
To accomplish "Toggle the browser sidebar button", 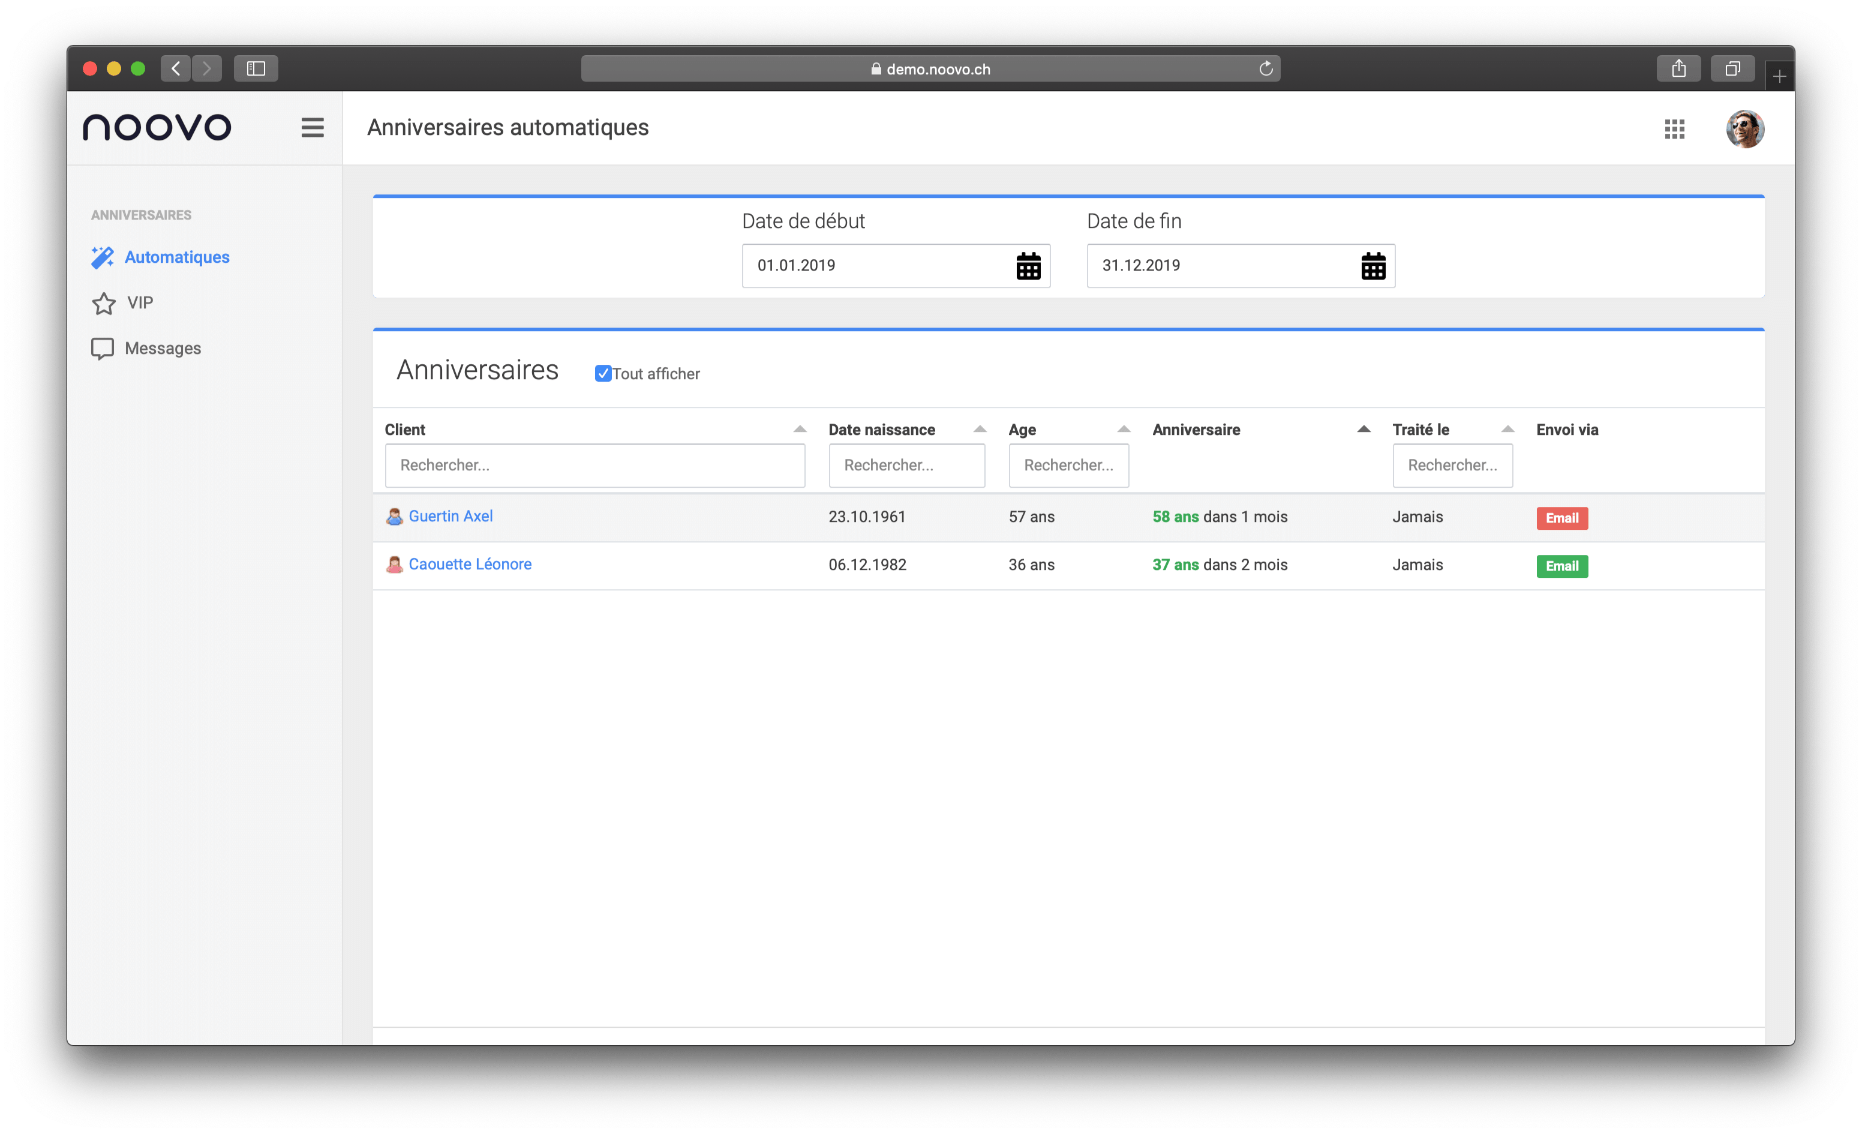I will click(x=256, y=69).
